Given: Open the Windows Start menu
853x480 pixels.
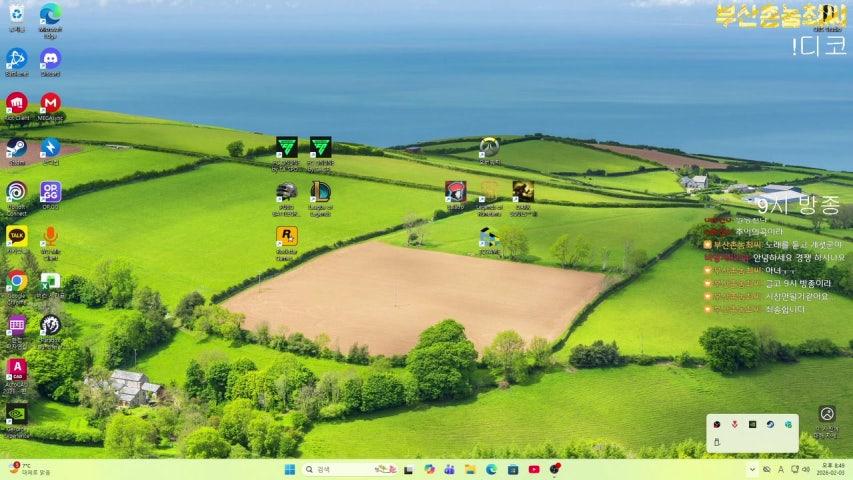Looking at the screenshot, I should click(x=289, y=469).
